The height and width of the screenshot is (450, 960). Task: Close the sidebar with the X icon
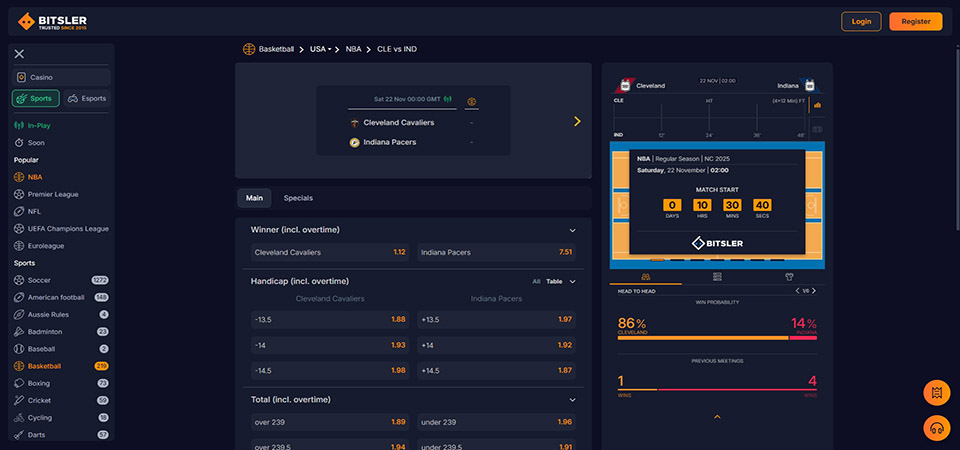coord(19,54)
